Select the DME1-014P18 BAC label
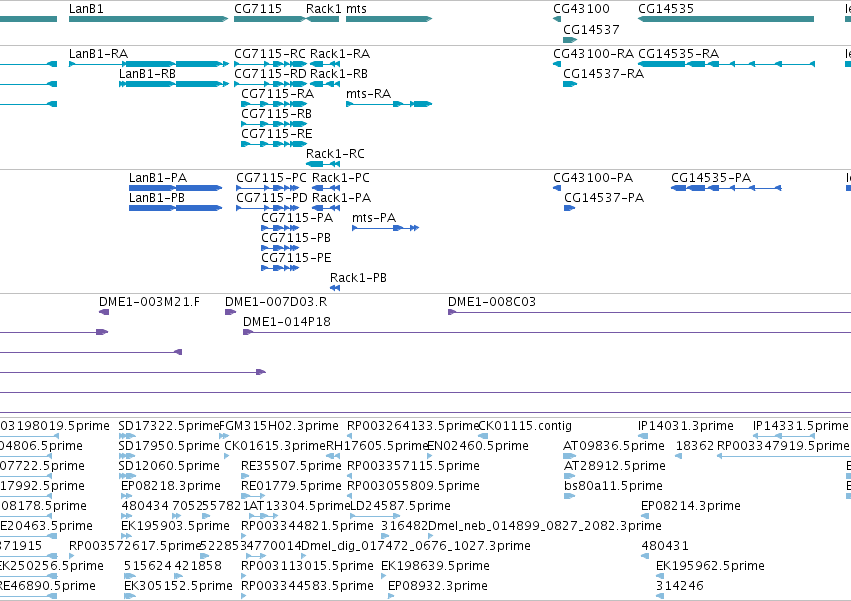This screenshot has height=601, width=851. [287, 322]
